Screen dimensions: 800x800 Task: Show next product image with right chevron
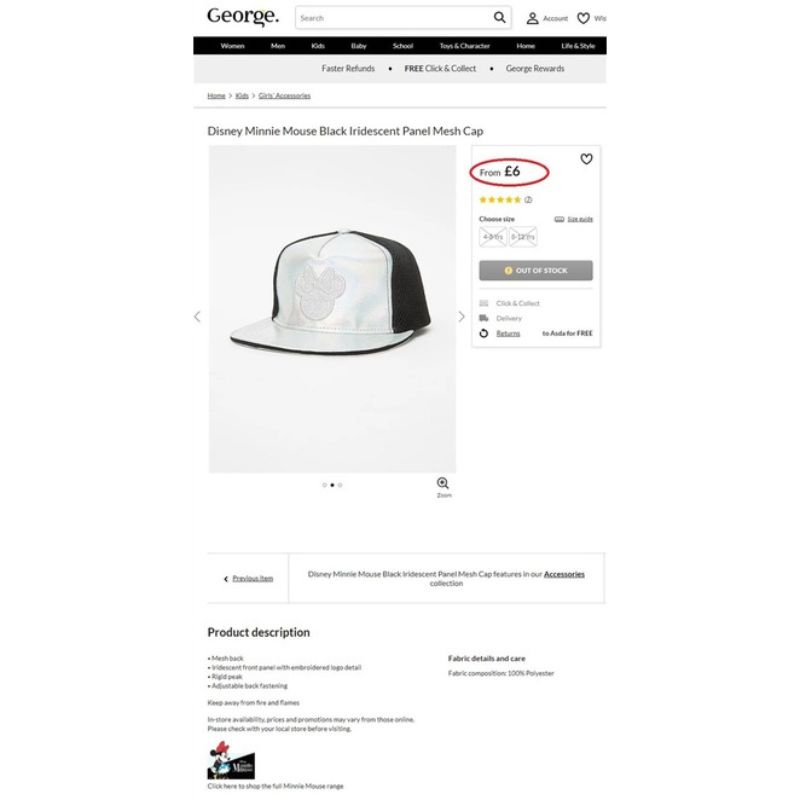(461, 317)
